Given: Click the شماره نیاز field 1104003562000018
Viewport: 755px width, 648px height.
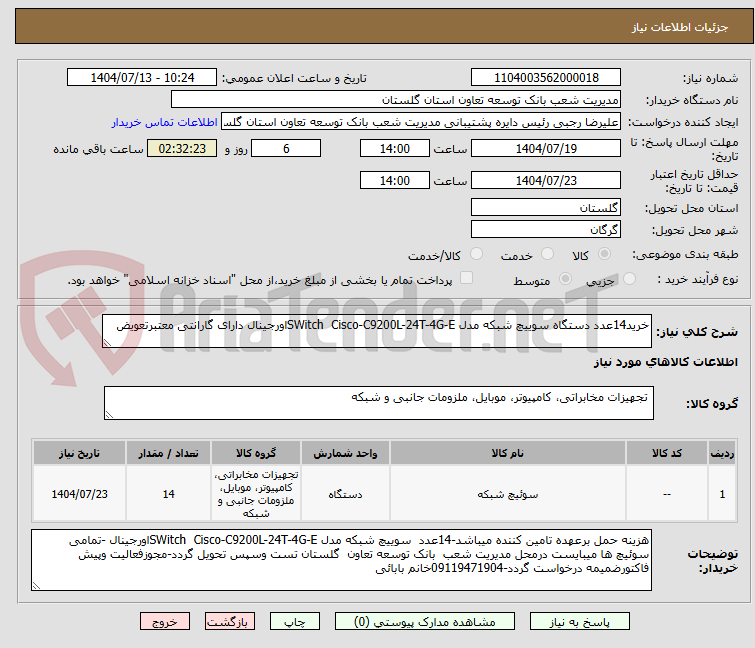Looking at the screenshot, I should (546, 78).
